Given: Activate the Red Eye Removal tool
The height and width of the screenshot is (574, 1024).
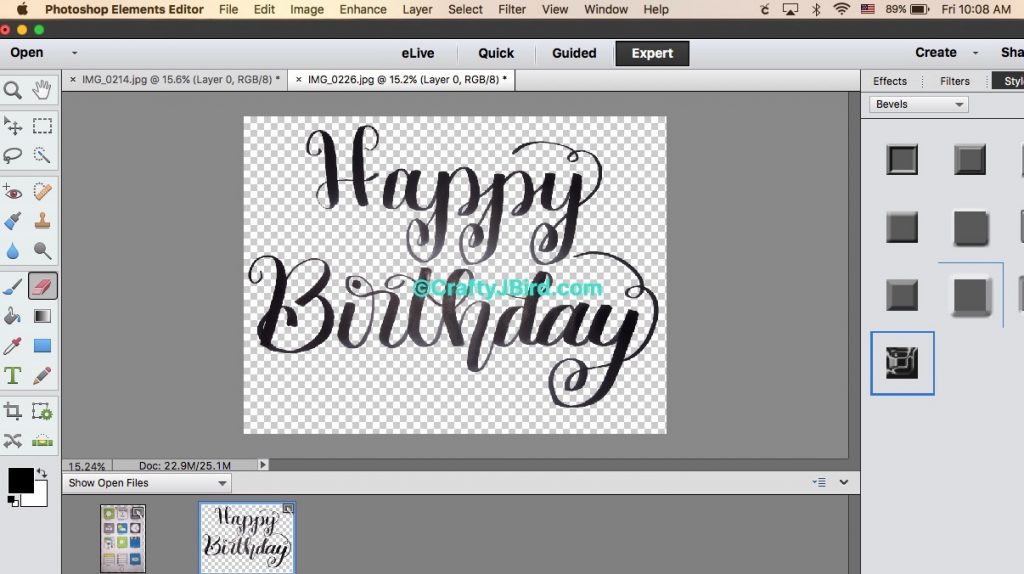Looking at the screenshot, I should pyautogui.click(x=13, y=192).
